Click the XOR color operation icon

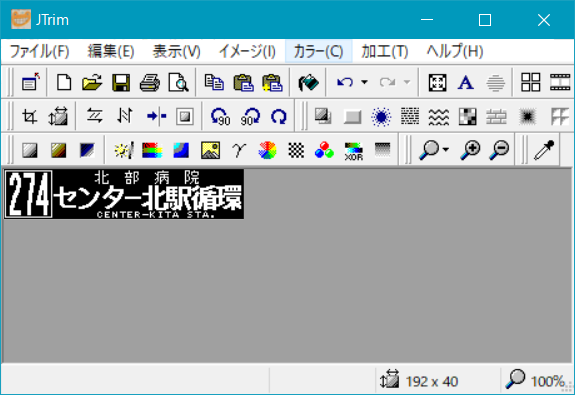tap(354, 151)
